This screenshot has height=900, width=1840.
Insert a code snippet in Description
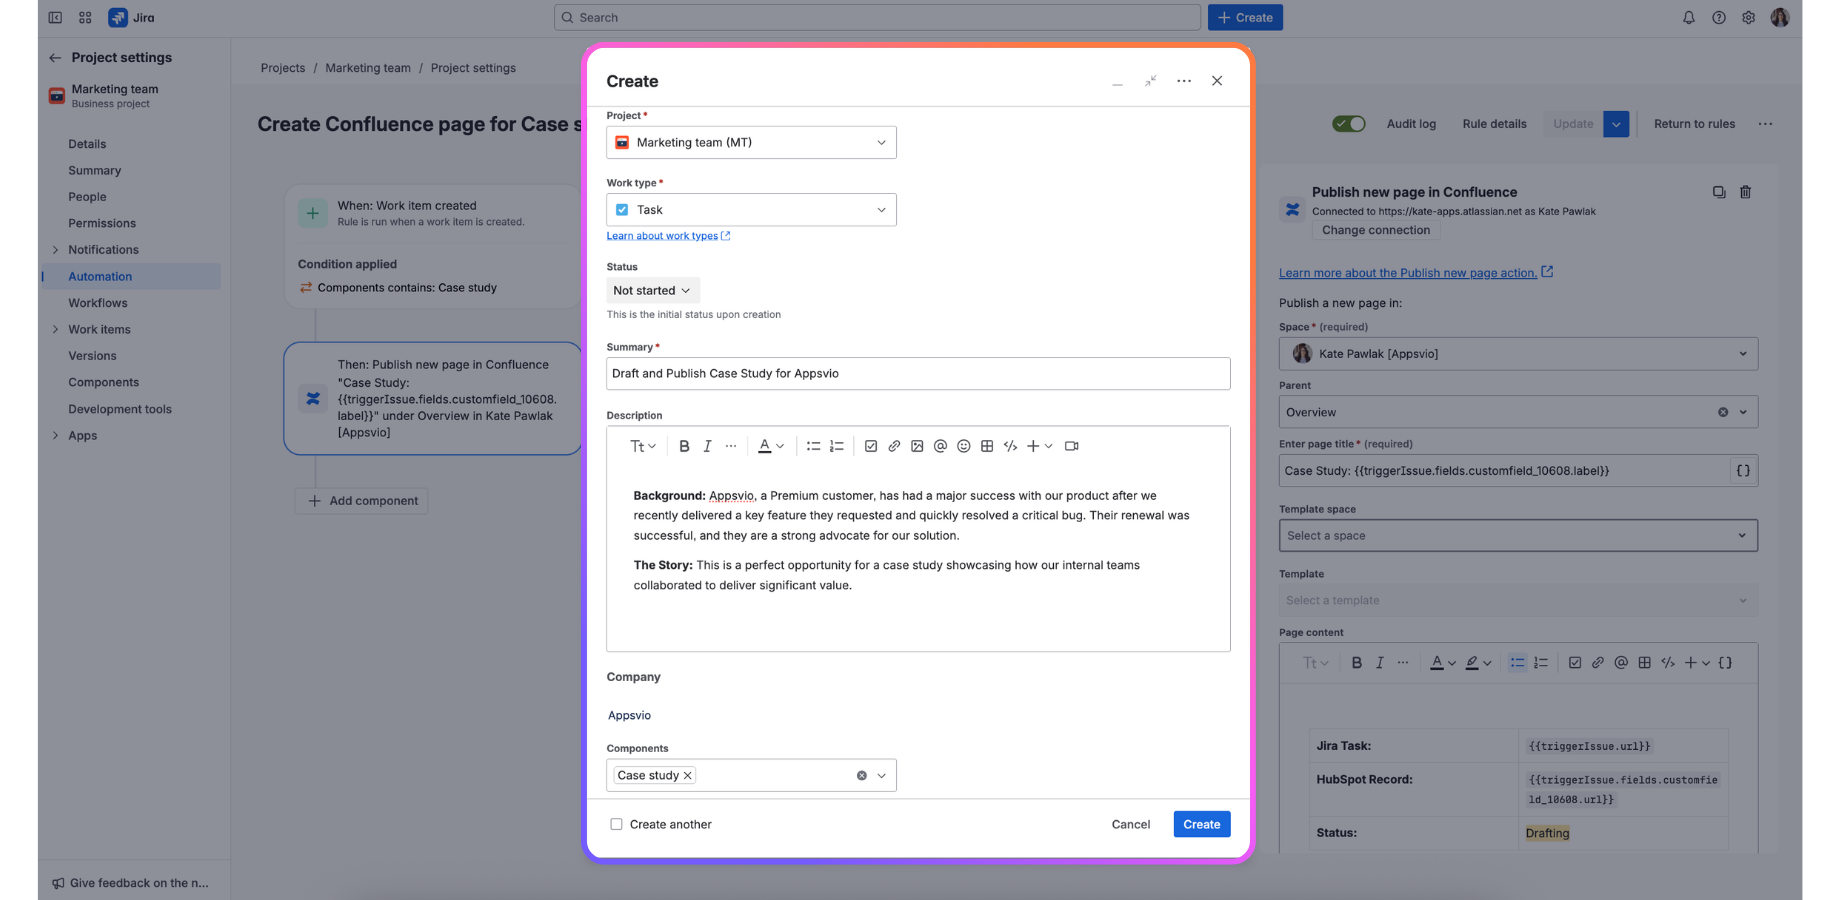tap(1010, 446)
